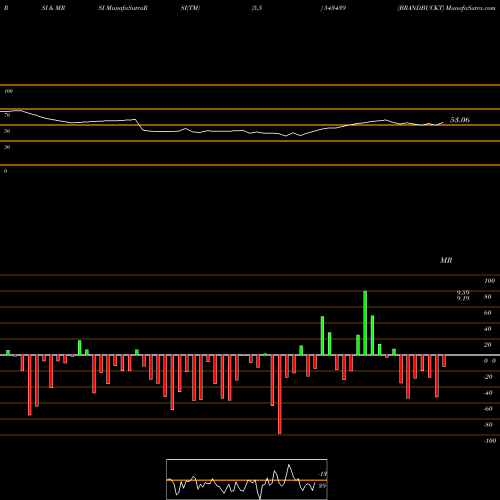
Task: Click the 9.59 value beside the MR chart
Action: (463, 292)
